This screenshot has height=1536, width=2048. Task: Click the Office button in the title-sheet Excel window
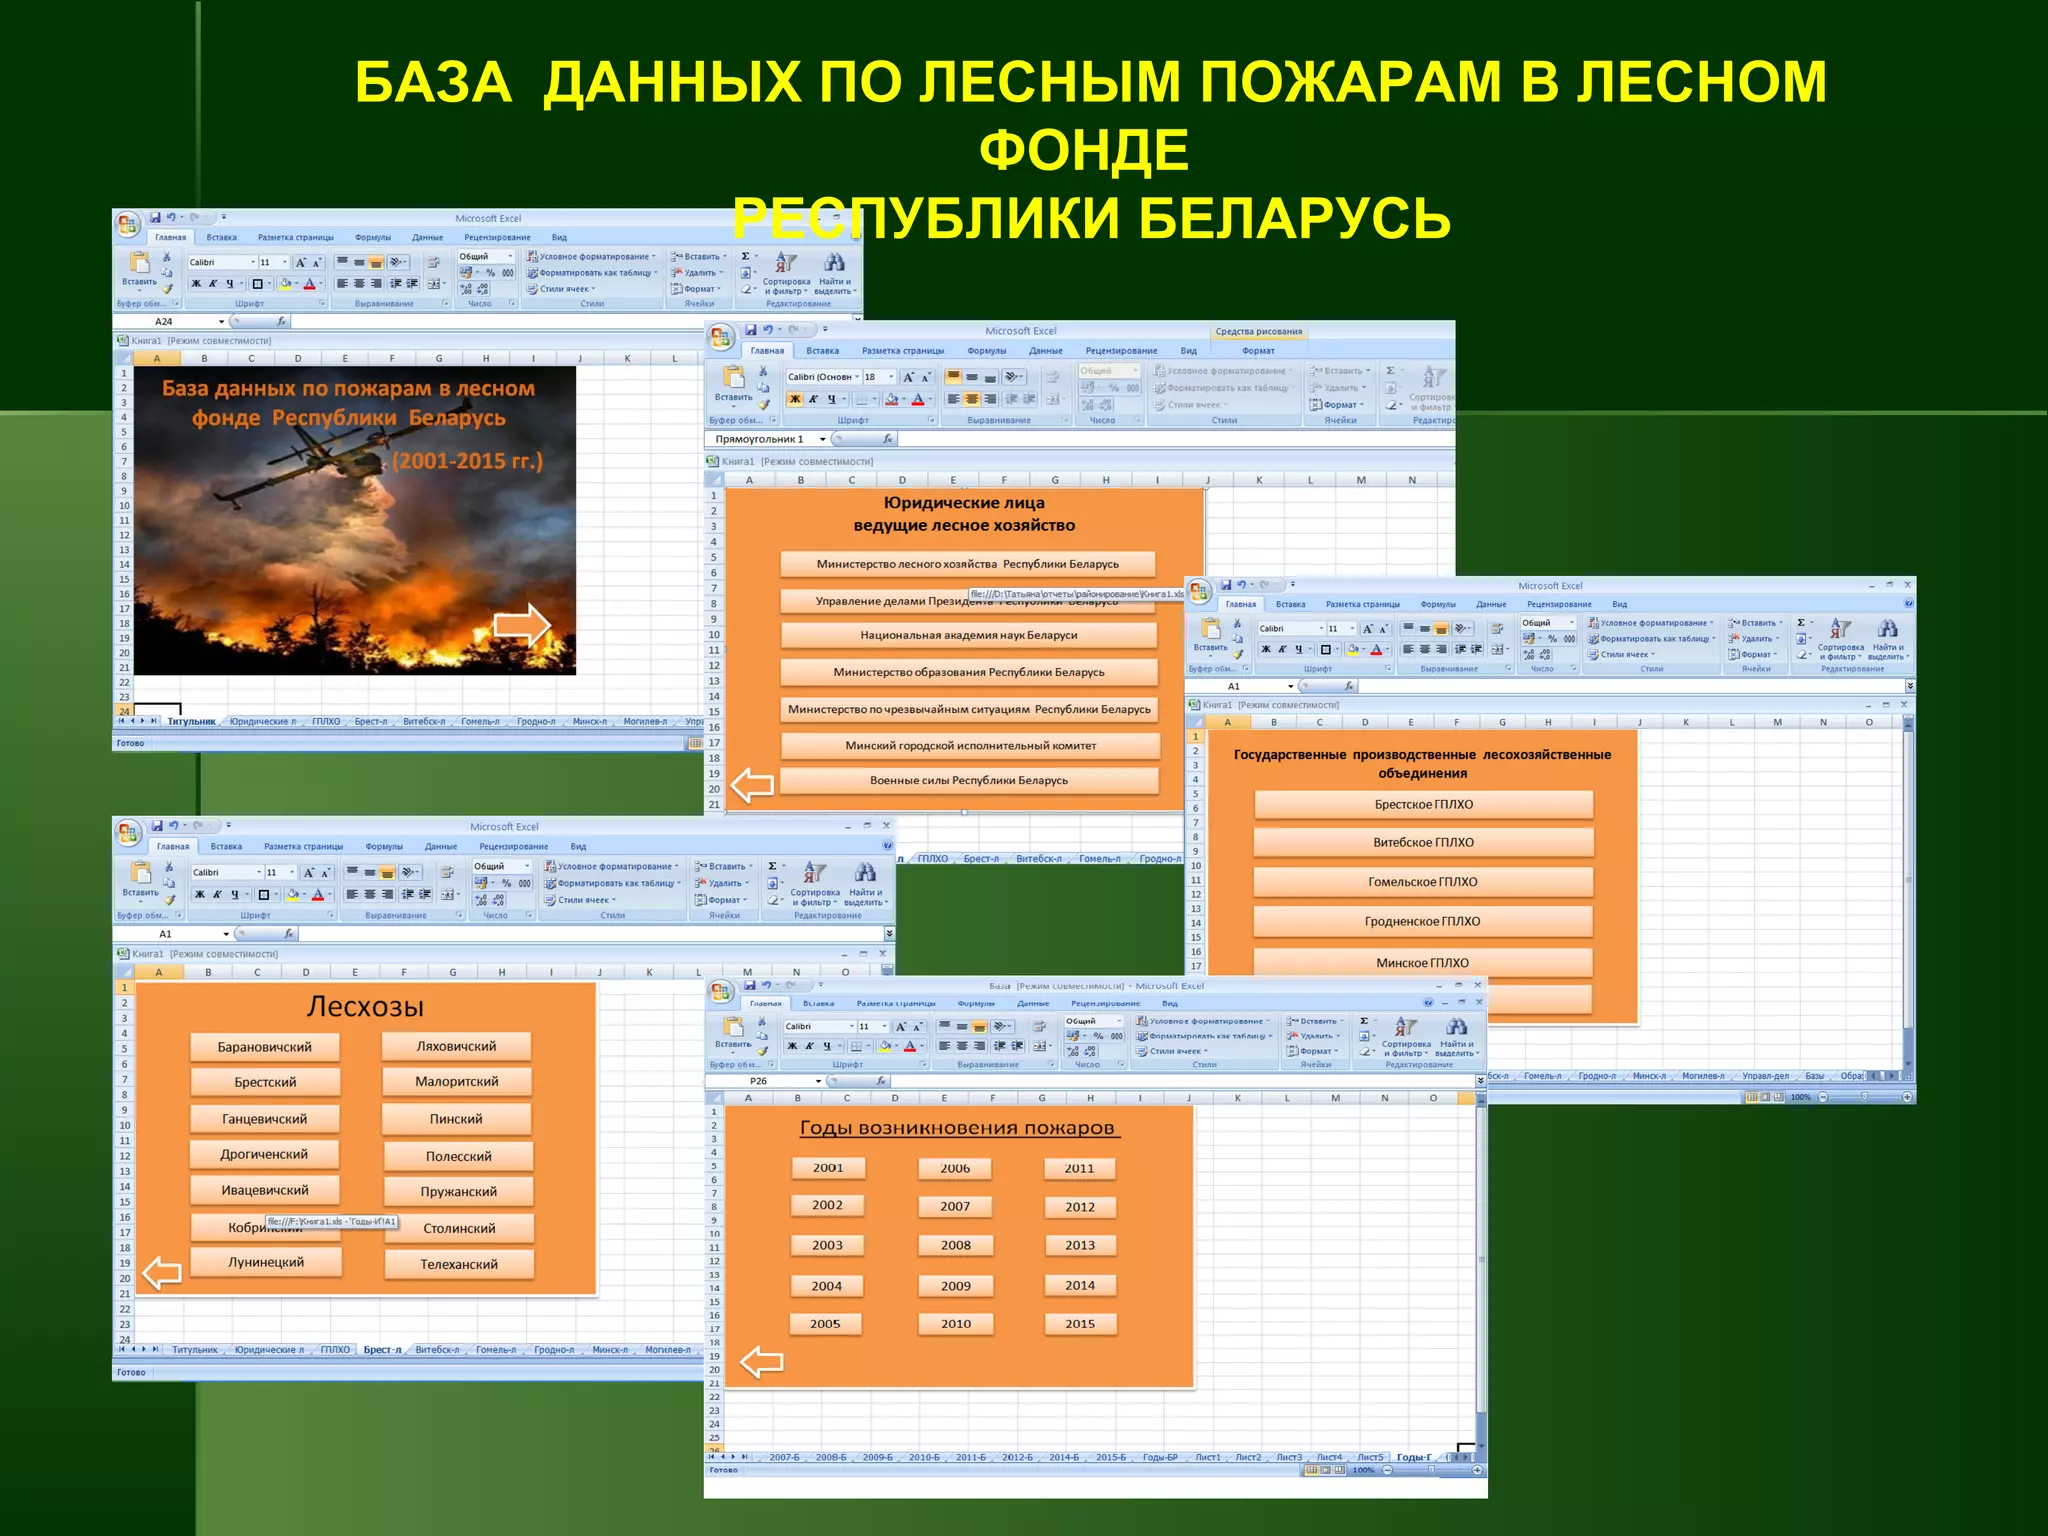(x=127, y=224)
